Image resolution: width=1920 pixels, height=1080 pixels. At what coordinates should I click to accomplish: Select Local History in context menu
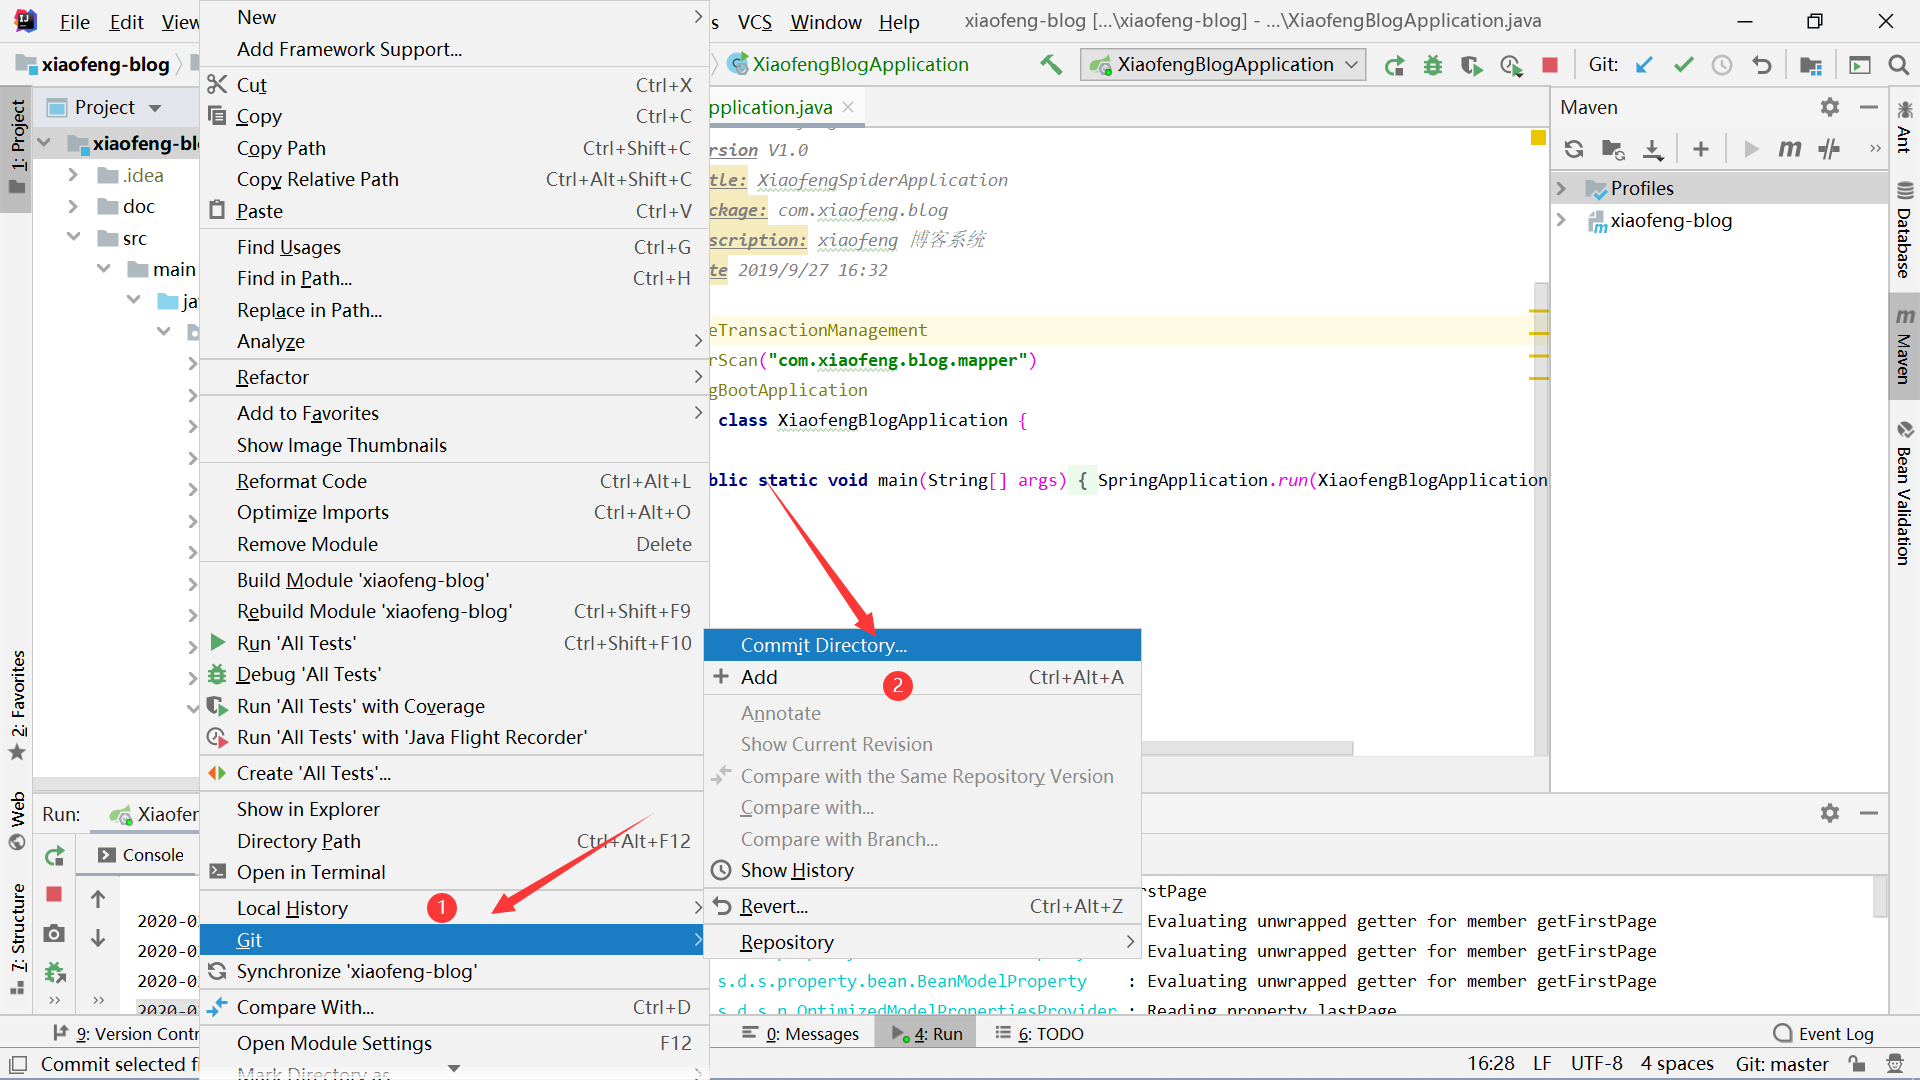pyautogui.click(x=454, y=908)
